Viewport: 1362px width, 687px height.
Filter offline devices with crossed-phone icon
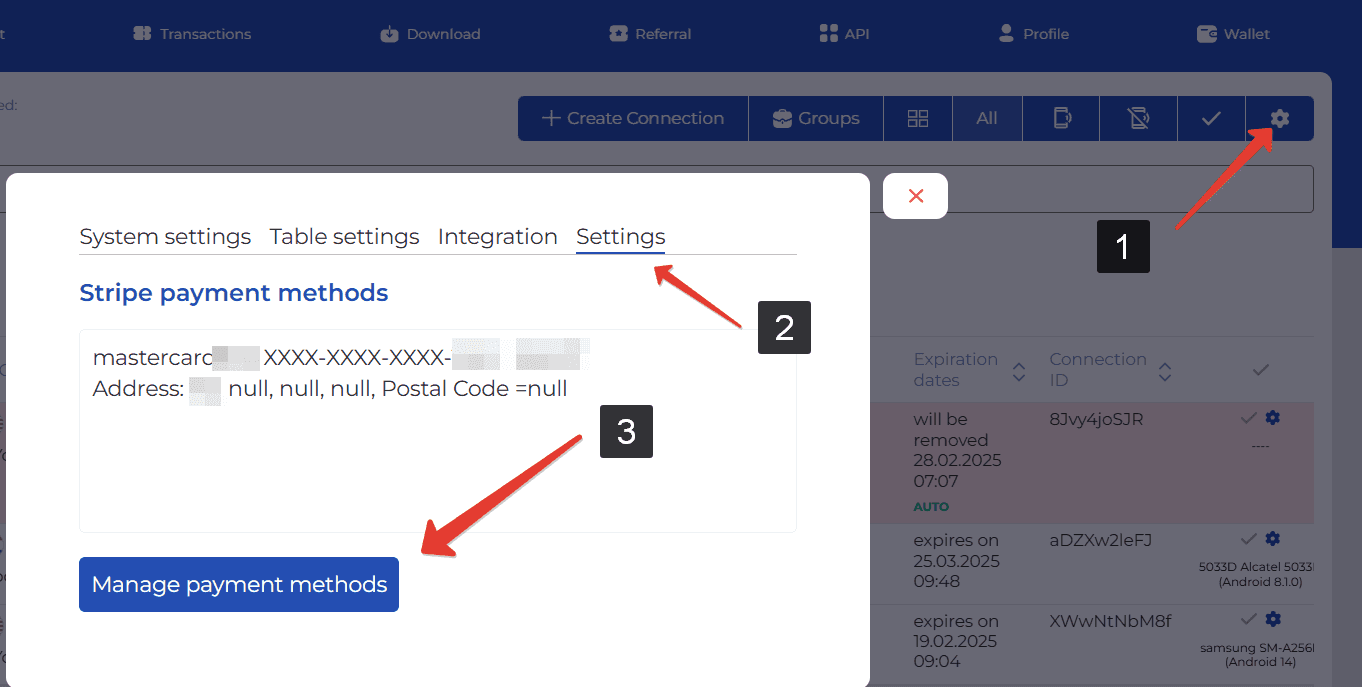(1138, 119)
